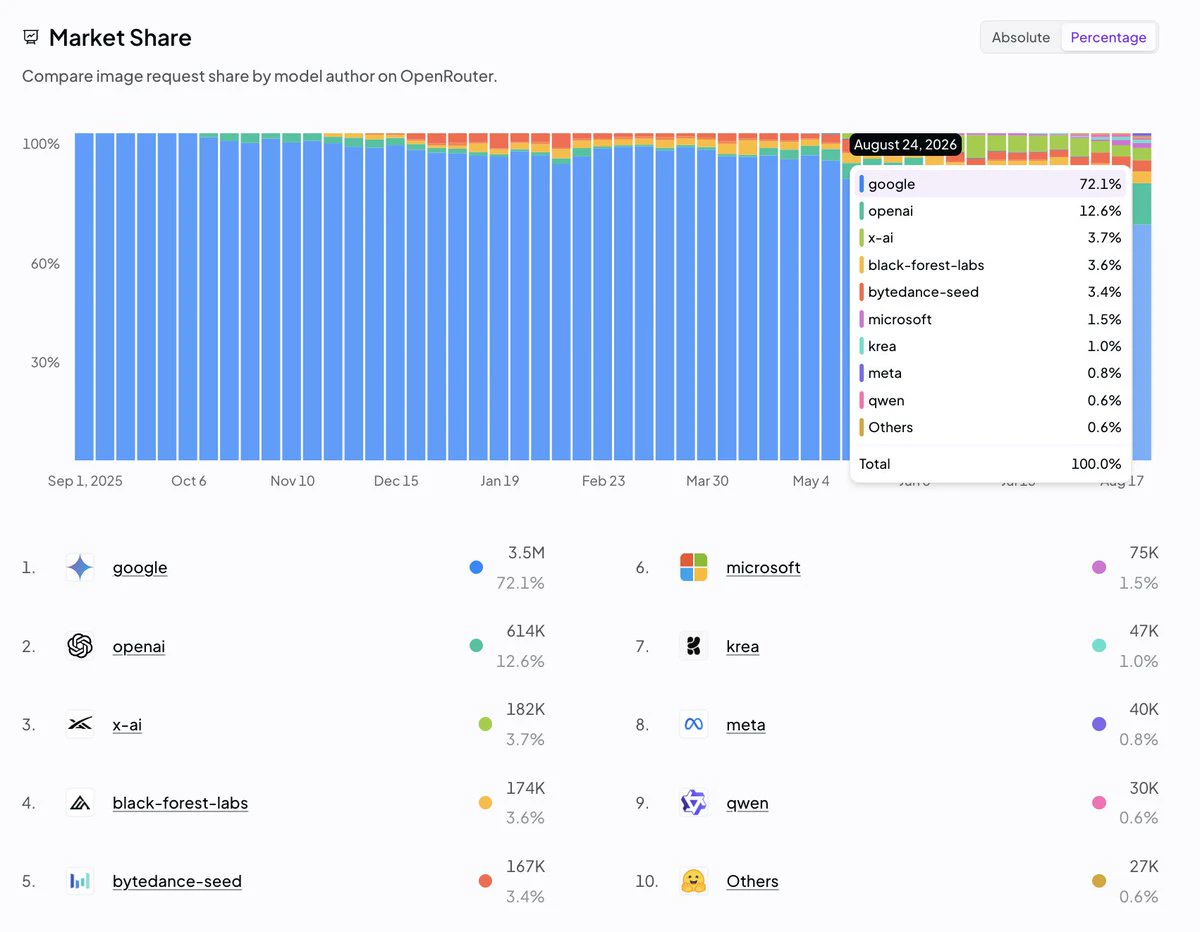Click the 3.5M value for google

tap(526, 553)
